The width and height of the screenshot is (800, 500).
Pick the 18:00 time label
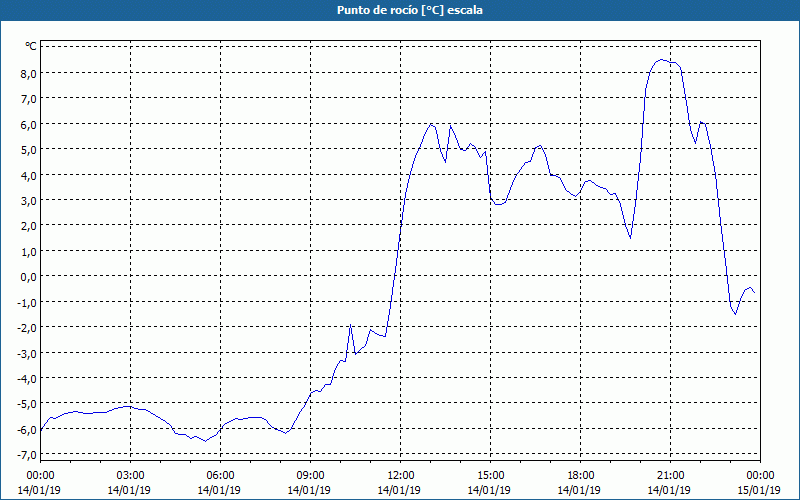point(581,476)
